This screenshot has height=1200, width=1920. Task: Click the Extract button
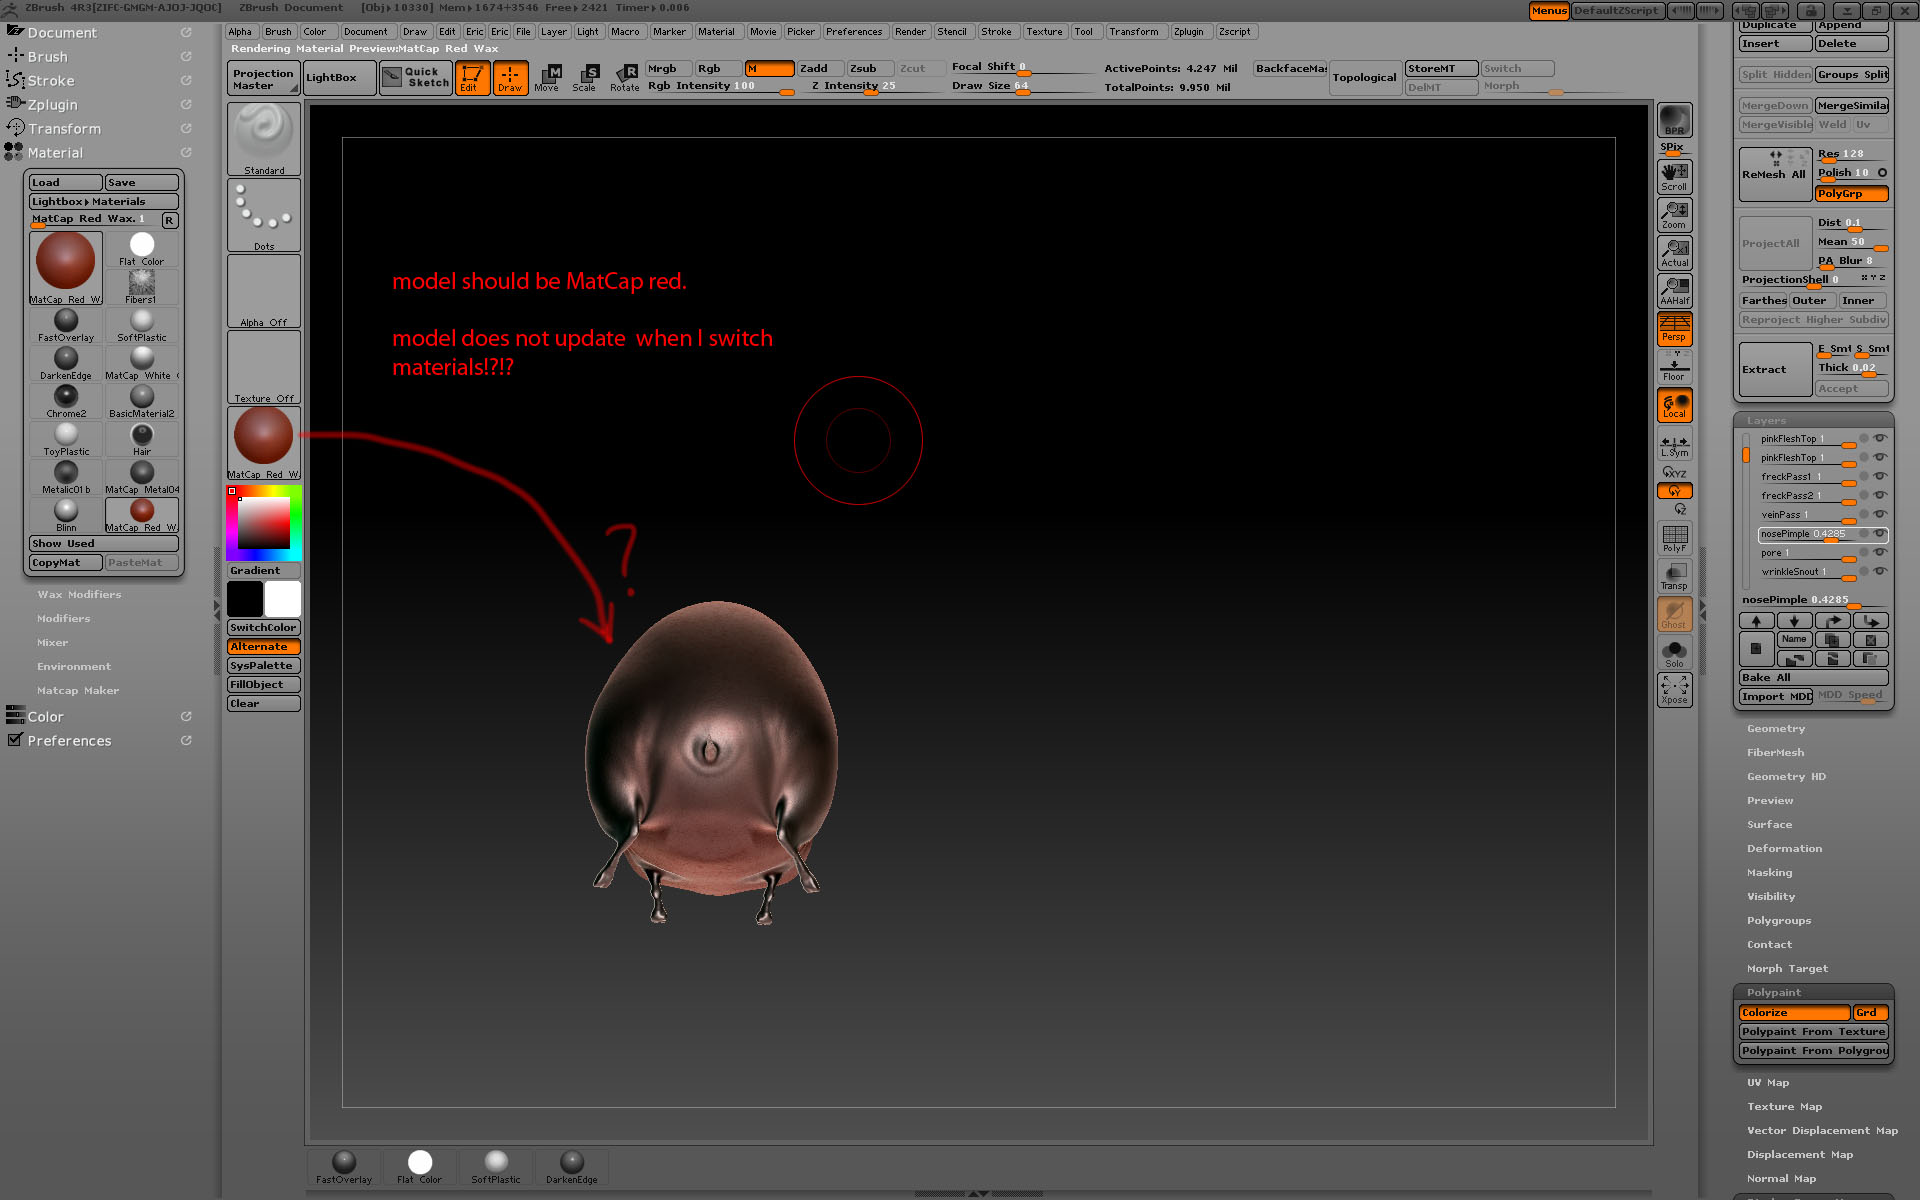click(1776, 370)
